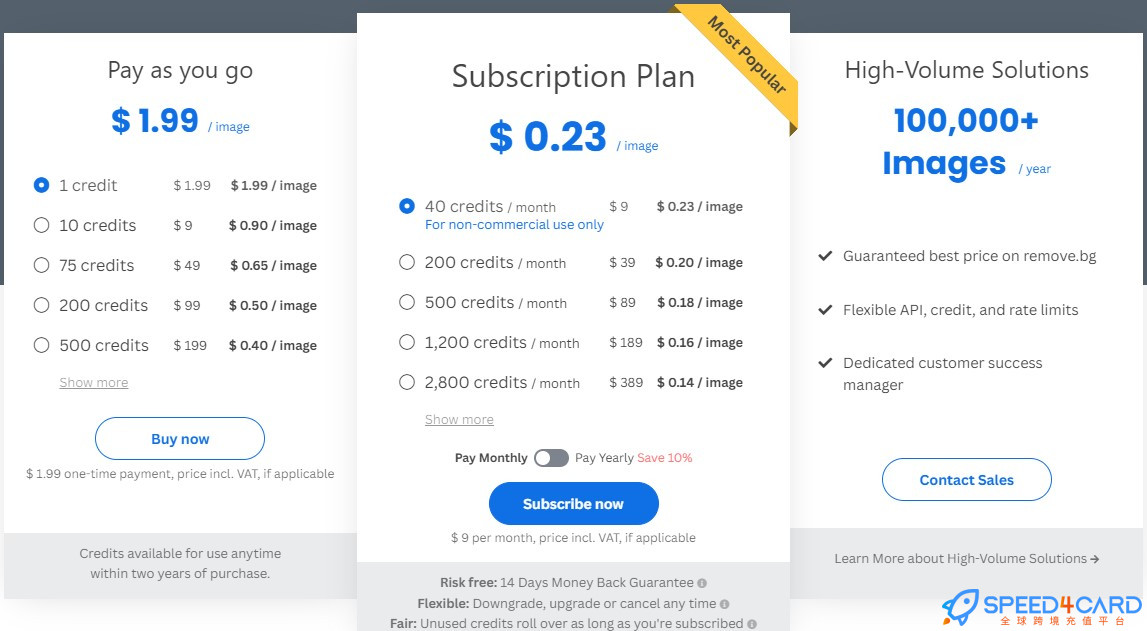This screenshot has height=631, width=1147.
Task: Click the Most Popular ribbon badge
Action: [746, 56]
